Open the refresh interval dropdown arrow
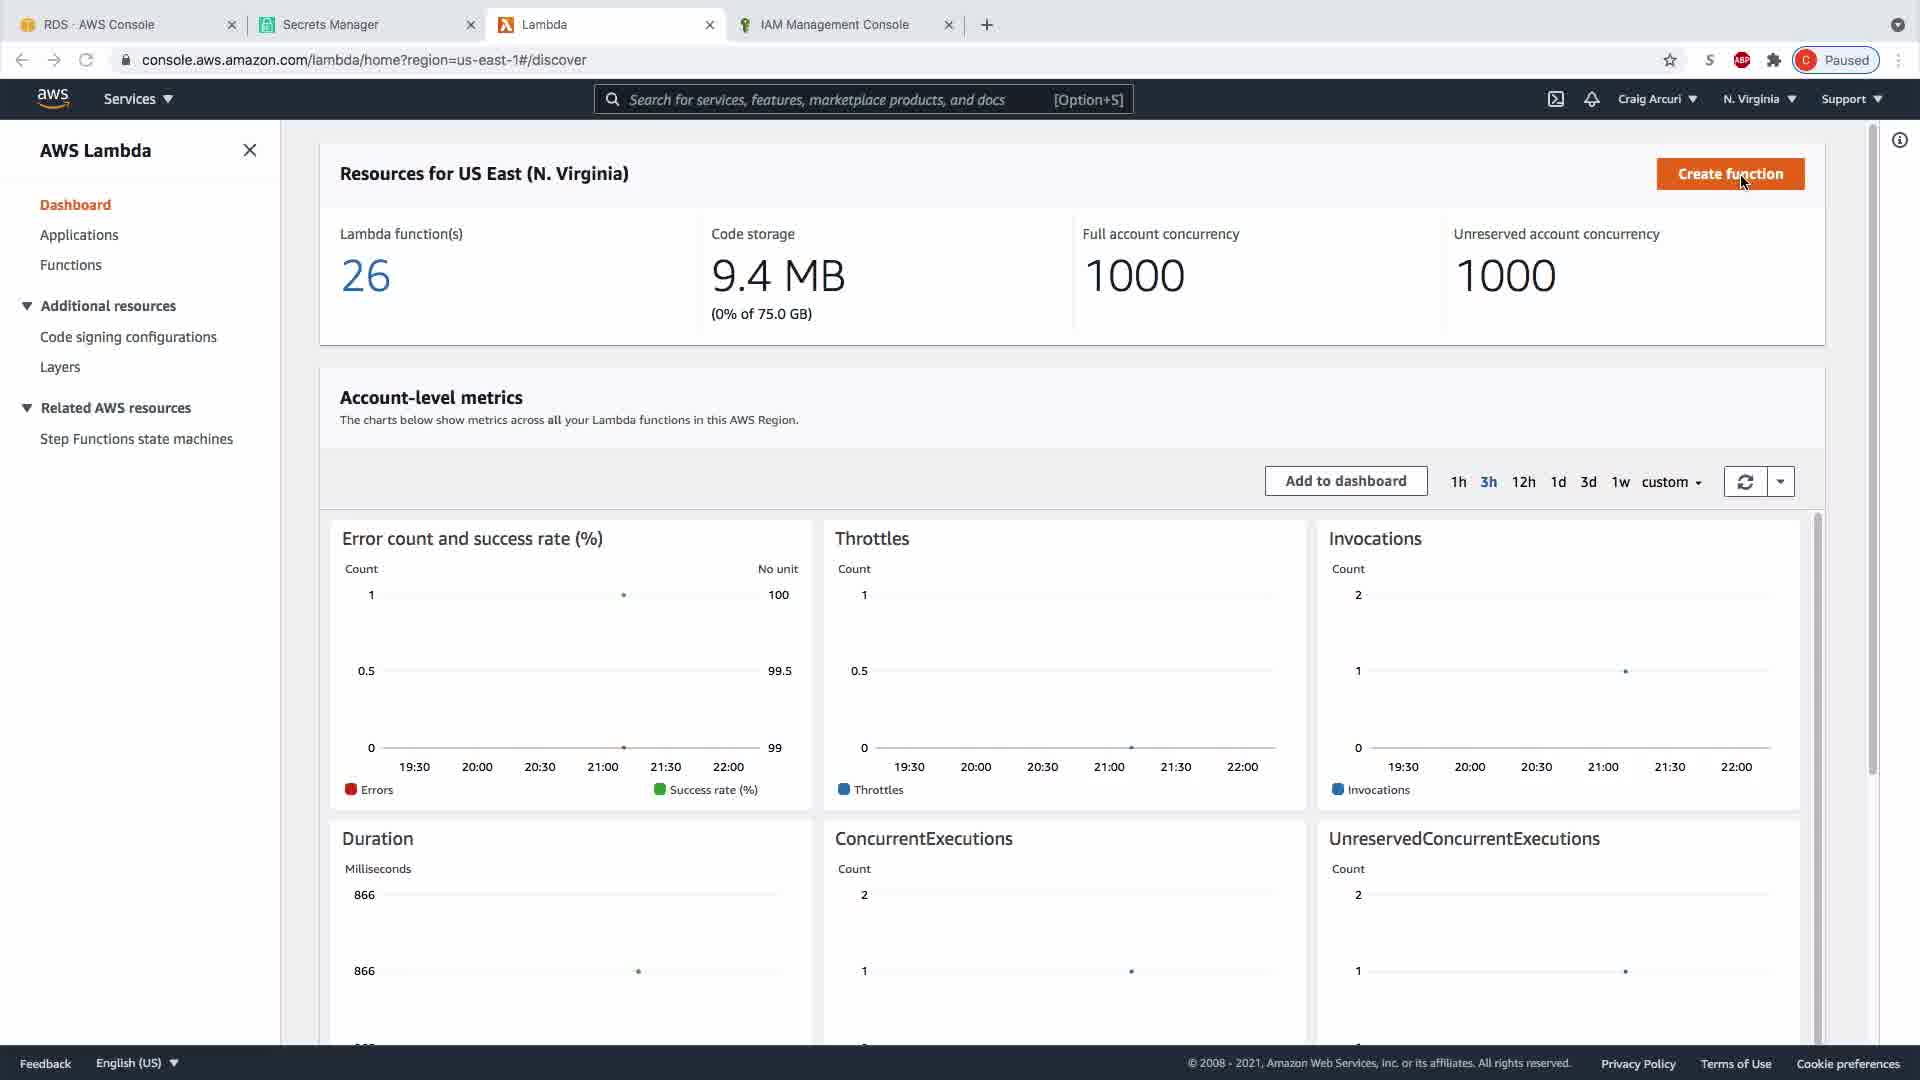The width and height of the screenshot is (1920, 1080). 1781,482
